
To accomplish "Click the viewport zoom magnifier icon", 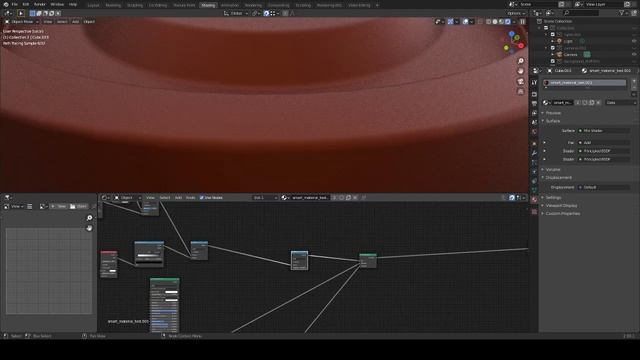I will (x=521, y=61).
